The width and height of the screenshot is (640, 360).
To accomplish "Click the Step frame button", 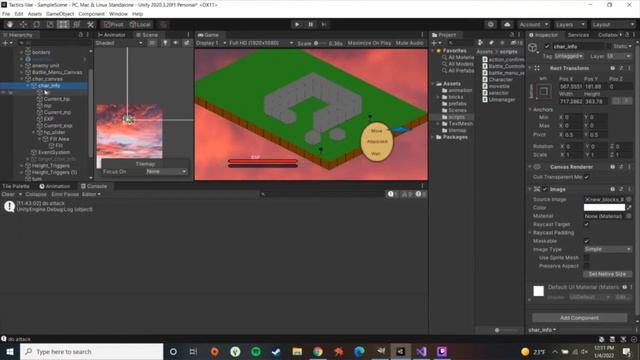I will click(x=324, y=24).
